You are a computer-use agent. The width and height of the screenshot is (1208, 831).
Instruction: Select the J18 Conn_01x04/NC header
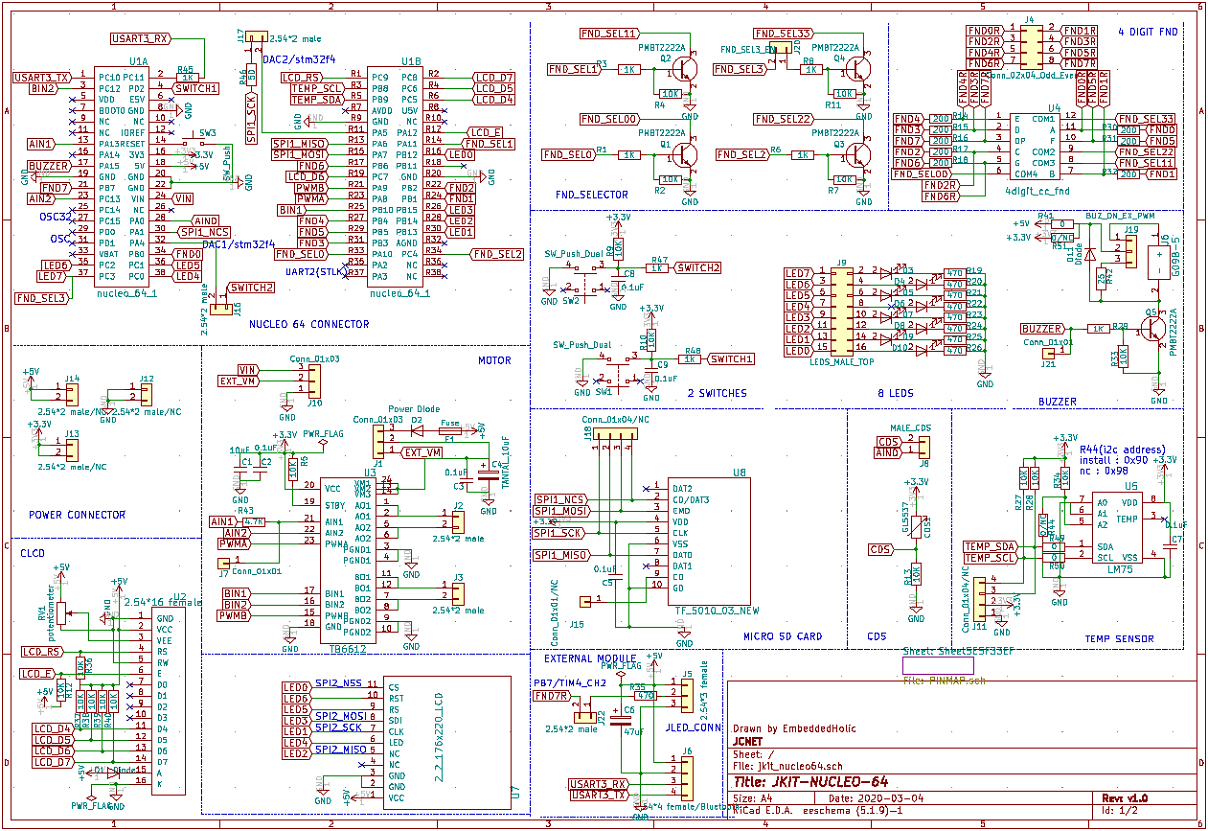(x=615, y=435)
